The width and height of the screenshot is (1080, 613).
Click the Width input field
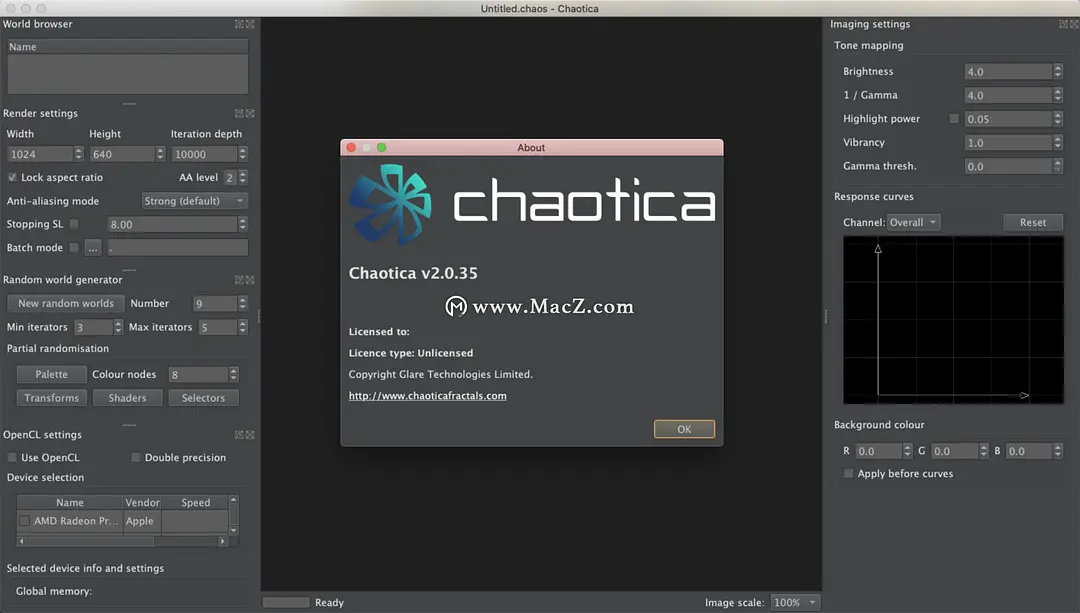[x=41, y=154]
